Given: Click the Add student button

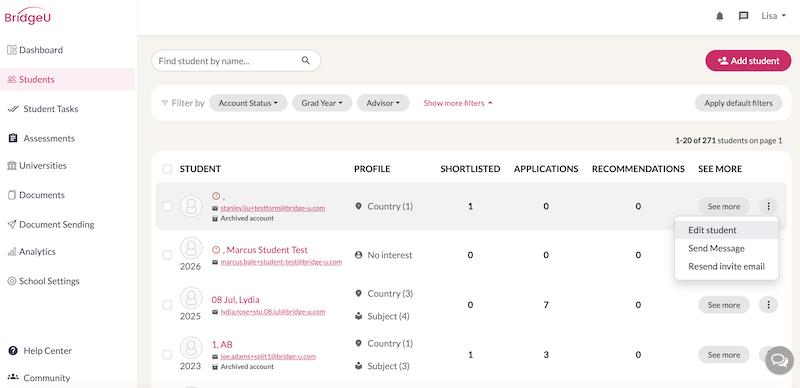Looking at the screenshot, I should coord(748,60).
